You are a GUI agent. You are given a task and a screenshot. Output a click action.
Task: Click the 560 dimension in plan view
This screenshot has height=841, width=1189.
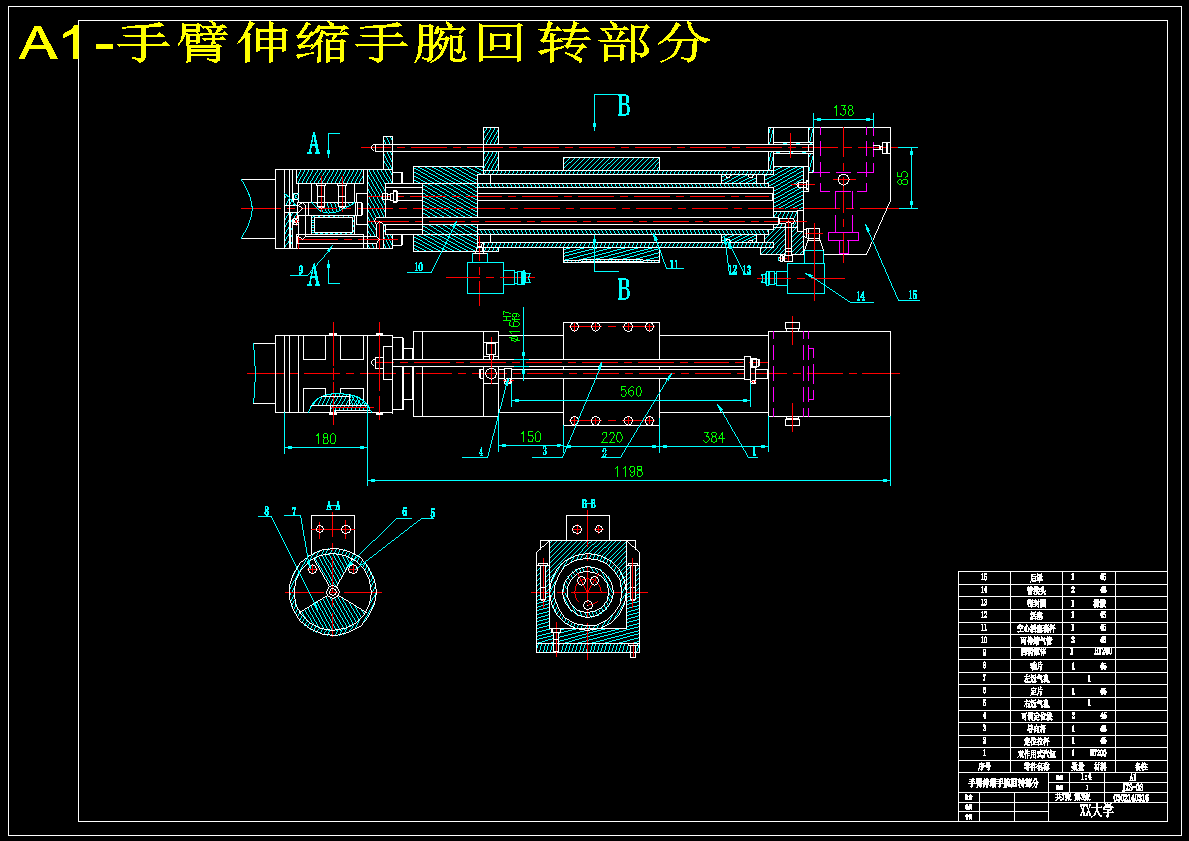pyautogui.click(x=631, y=391)
